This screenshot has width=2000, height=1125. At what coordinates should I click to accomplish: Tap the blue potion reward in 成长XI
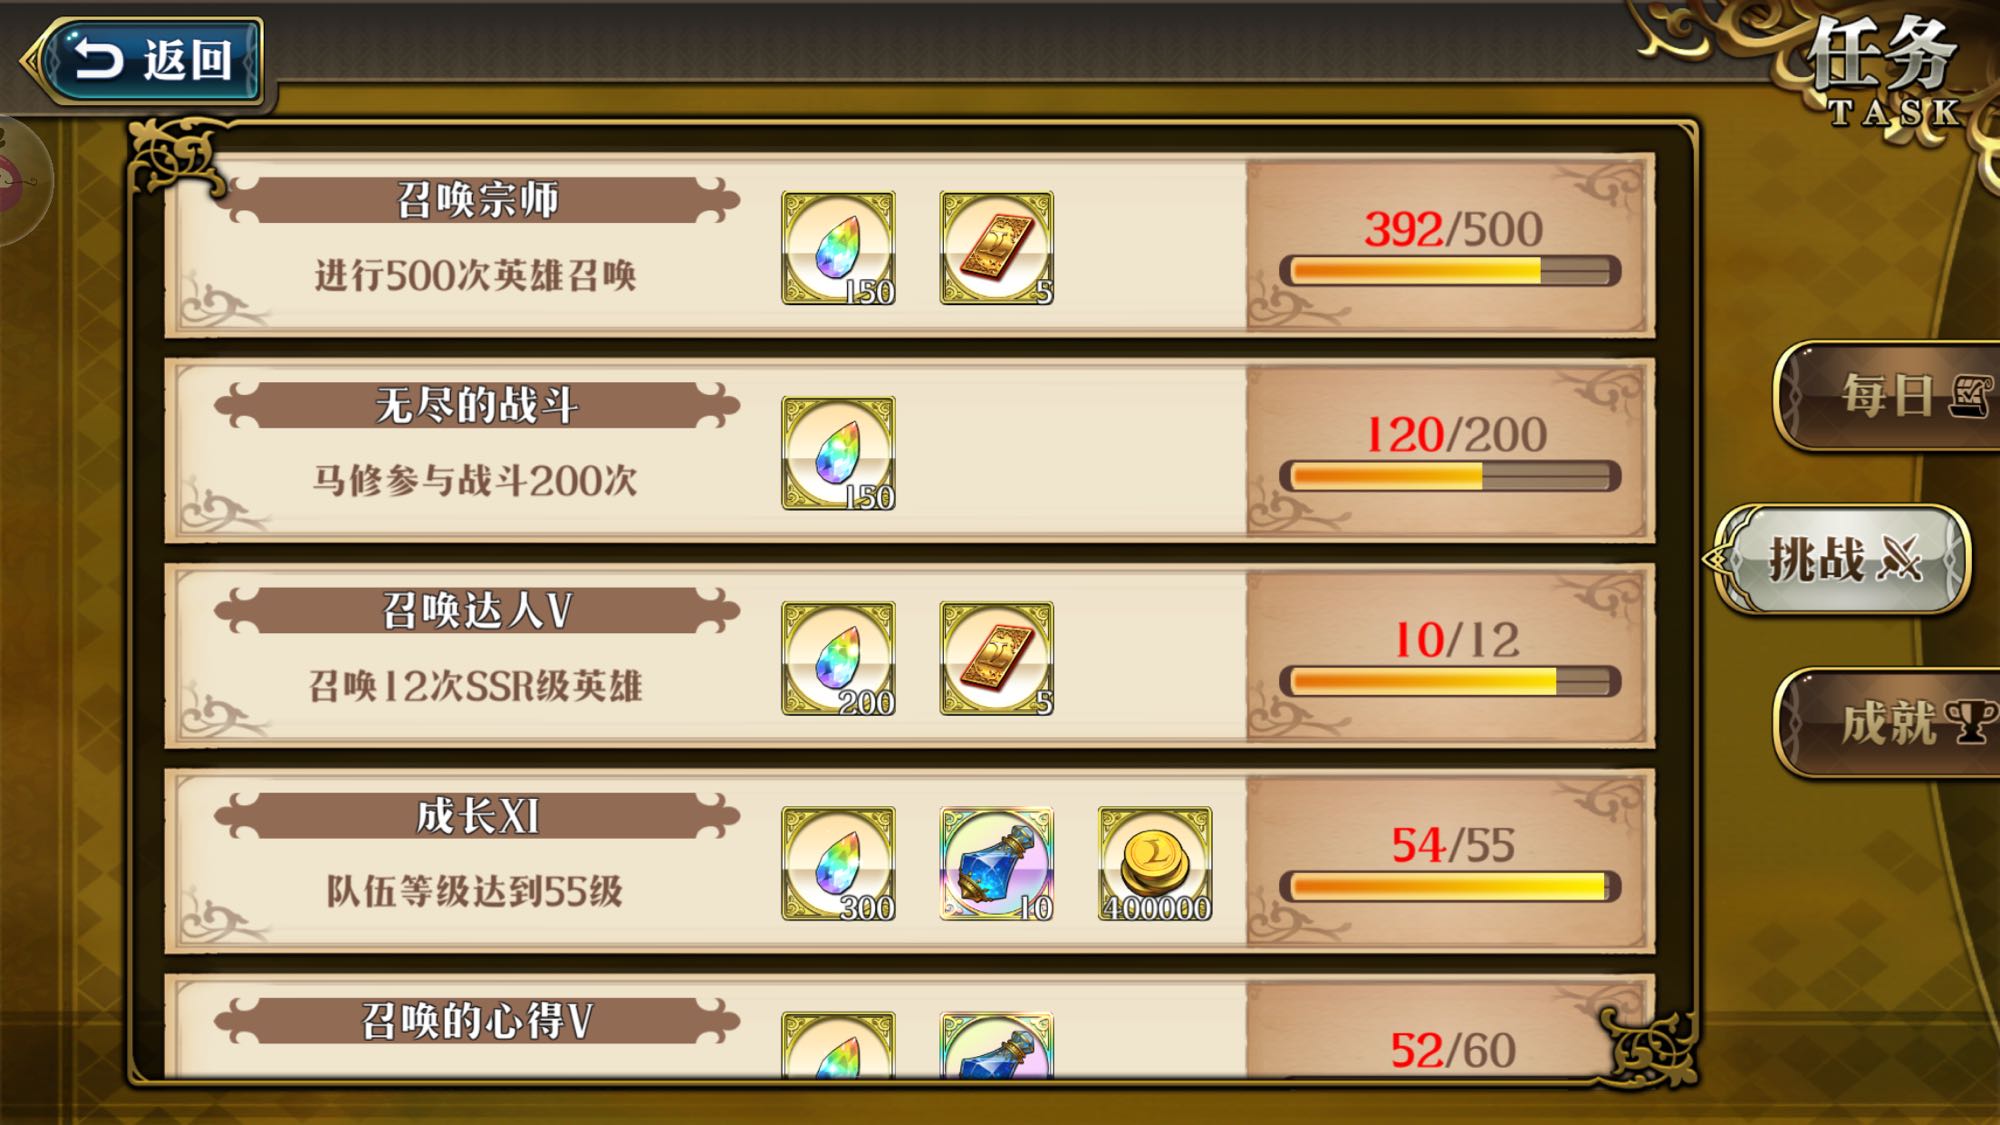coord(996,863)
